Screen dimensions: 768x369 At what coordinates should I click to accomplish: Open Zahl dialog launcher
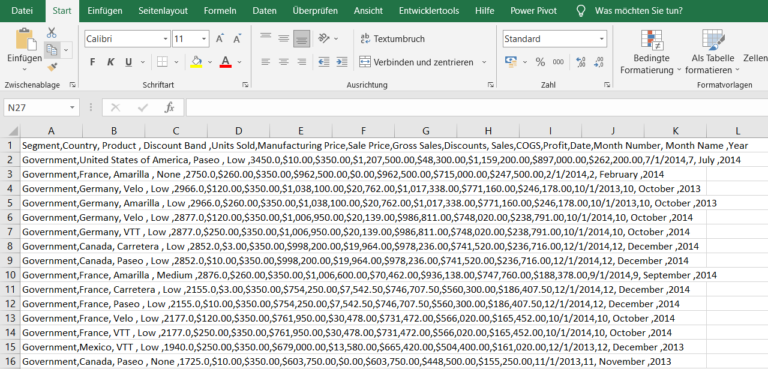(607, 85)
